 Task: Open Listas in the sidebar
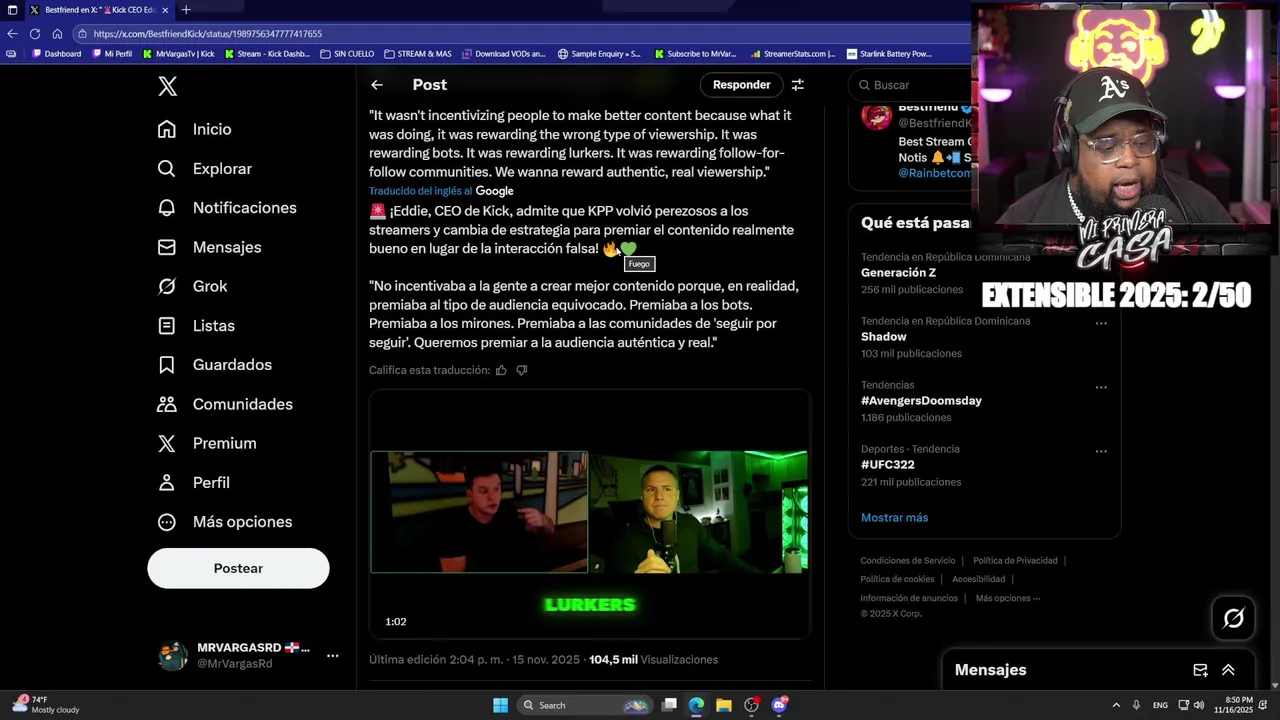click(x=196, y=326)
